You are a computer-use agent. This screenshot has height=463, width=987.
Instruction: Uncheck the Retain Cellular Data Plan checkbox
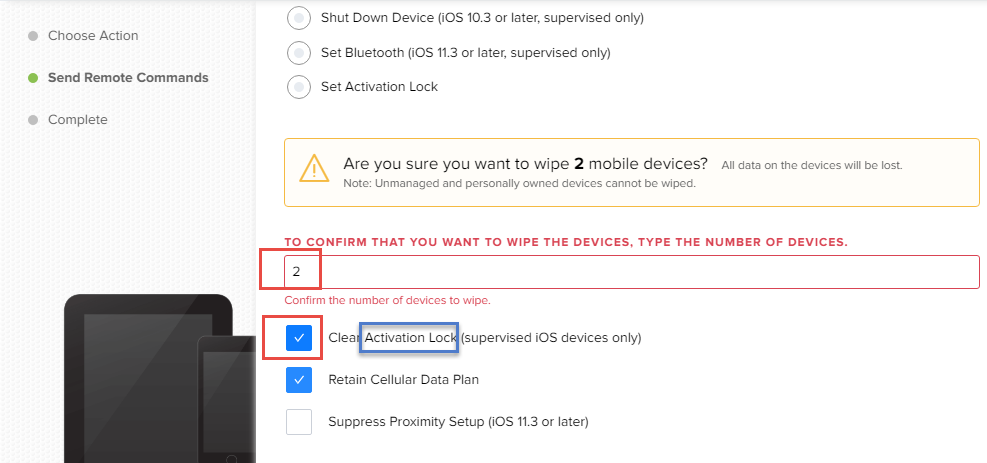(299, 380)
